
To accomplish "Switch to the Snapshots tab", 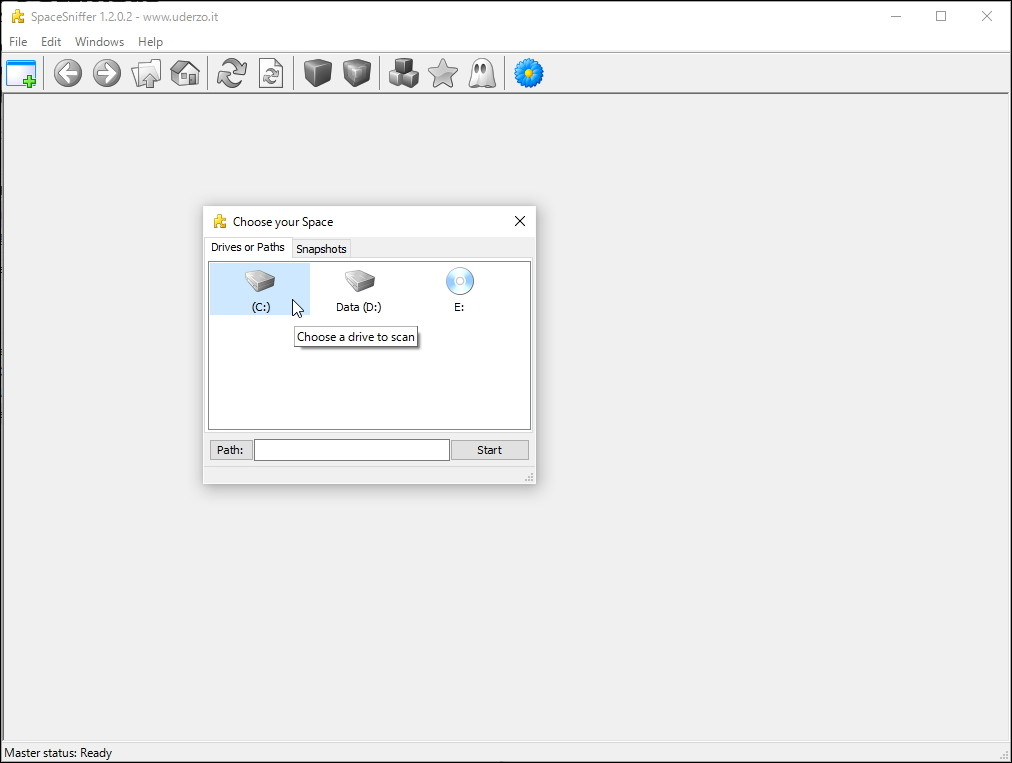I will coord(321,249).
